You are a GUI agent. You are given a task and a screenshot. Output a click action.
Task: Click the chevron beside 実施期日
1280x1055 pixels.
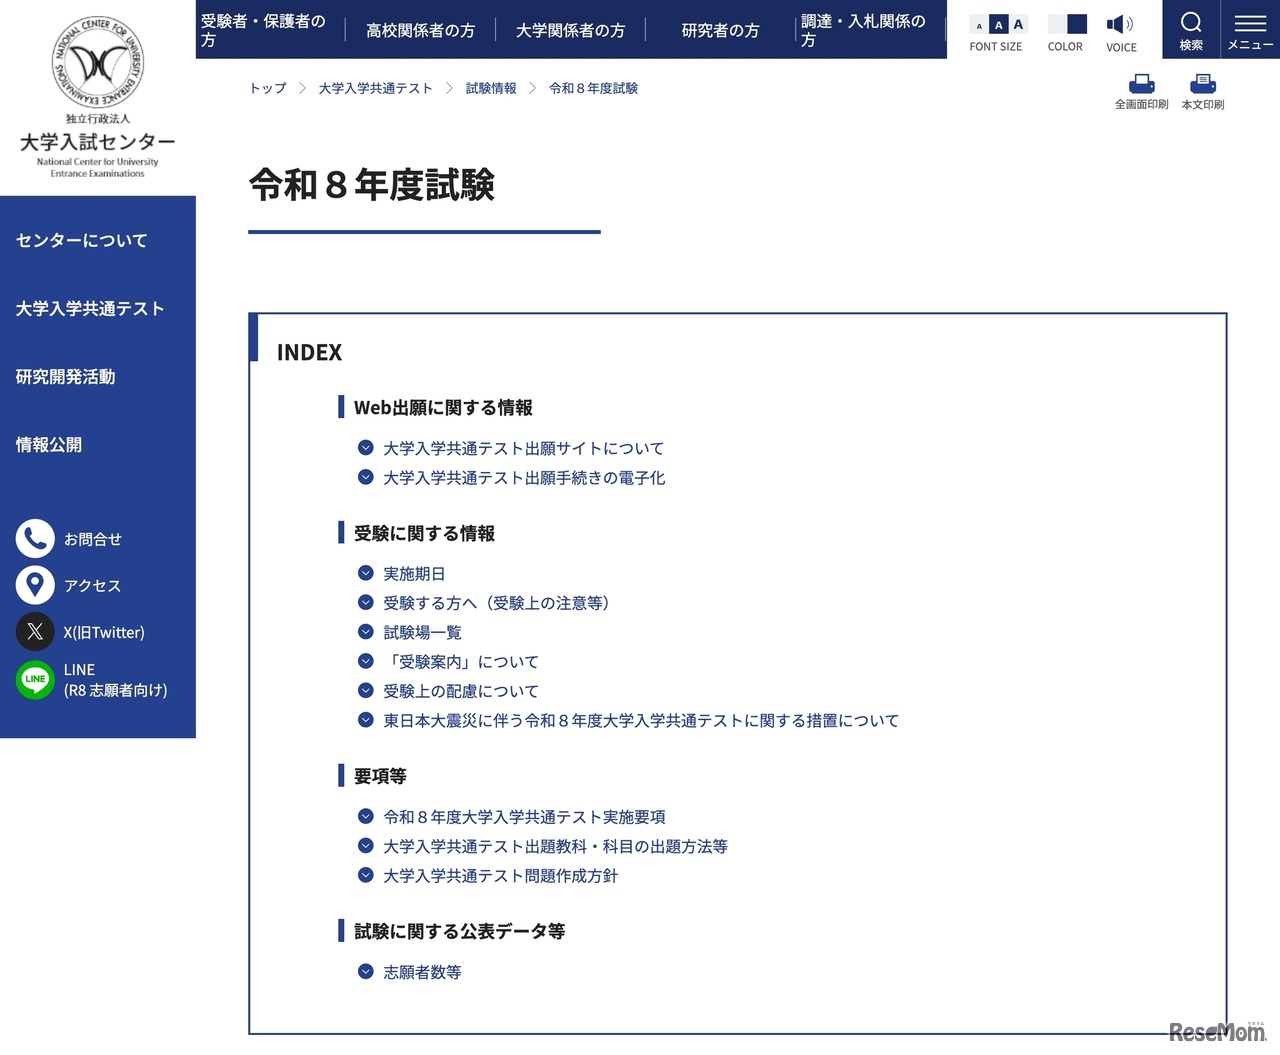pos(365,573)
